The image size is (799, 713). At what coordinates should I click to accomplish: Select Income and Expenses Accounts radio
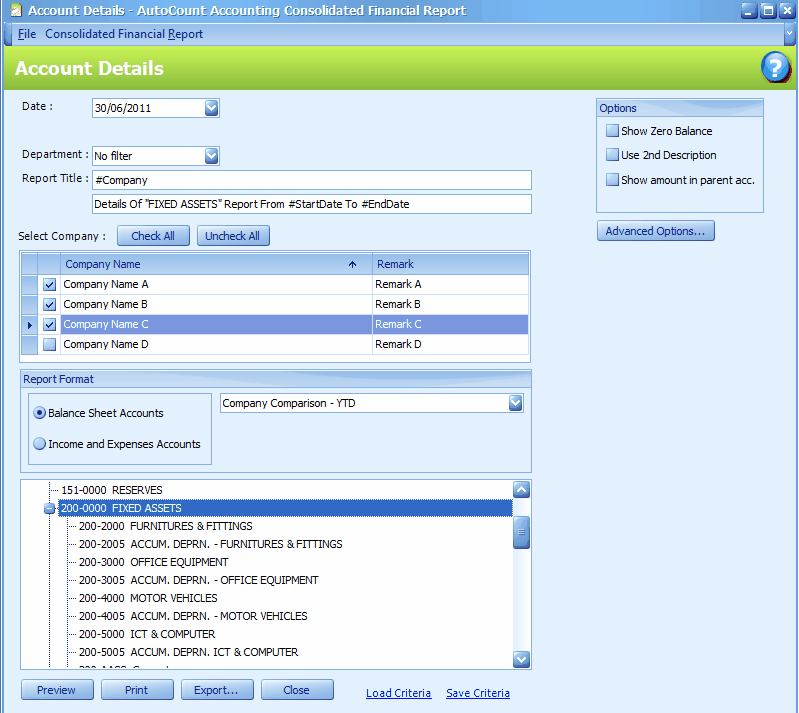coord(39,444)
